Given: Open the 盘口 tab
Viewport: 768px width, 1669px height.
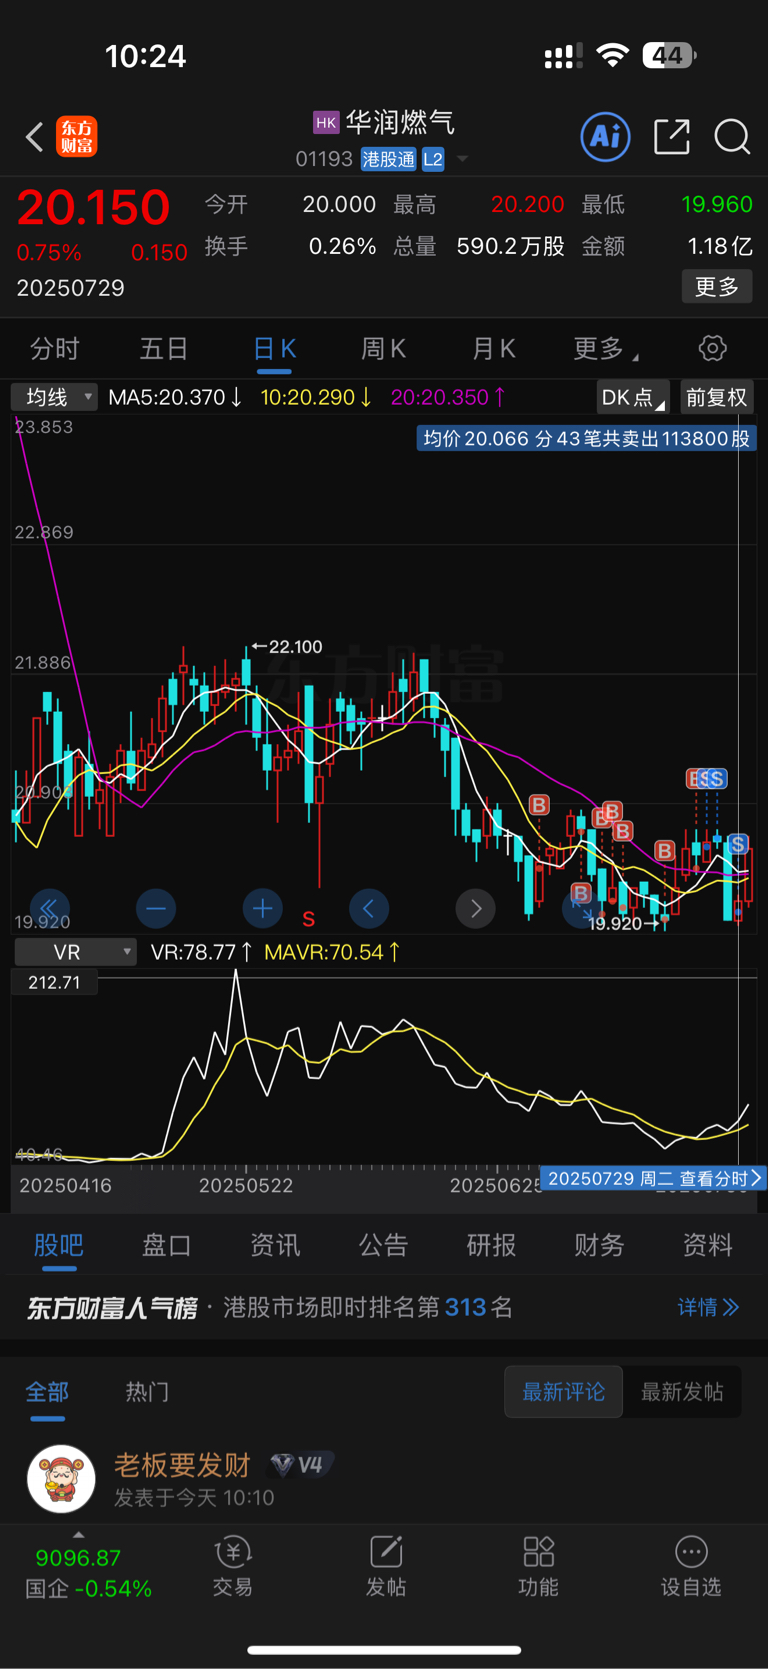Looking at the screenshot, I should click(x=167, y=1245).
